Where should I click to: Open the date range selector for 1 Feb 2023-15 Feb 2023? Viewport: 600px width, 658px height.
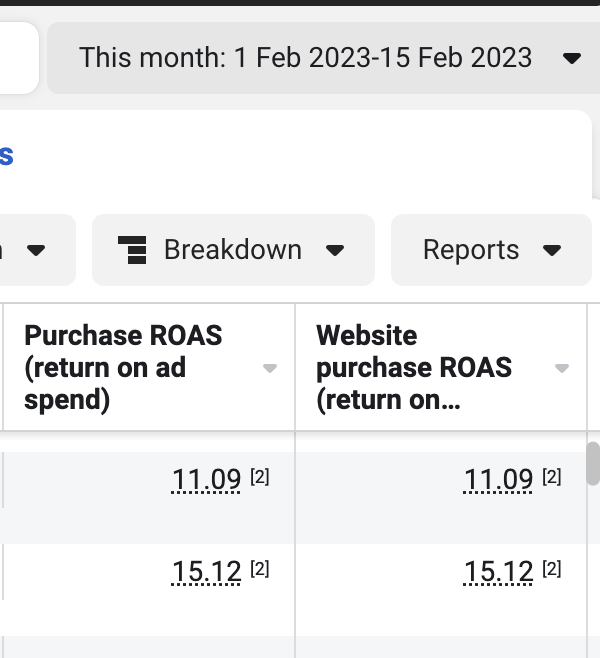pyautogui.click(x=323, y=58)
